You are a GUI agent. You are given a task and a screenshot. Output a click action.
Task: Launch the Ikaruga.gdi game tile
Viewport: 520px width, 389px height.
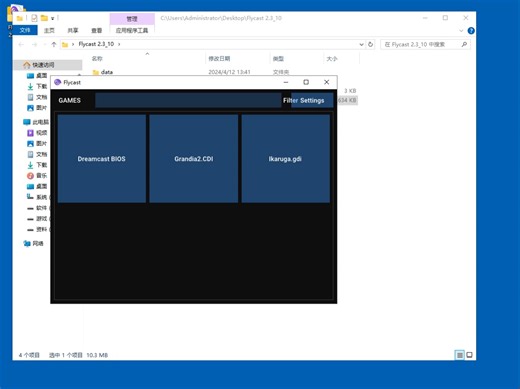click(286, 159)
